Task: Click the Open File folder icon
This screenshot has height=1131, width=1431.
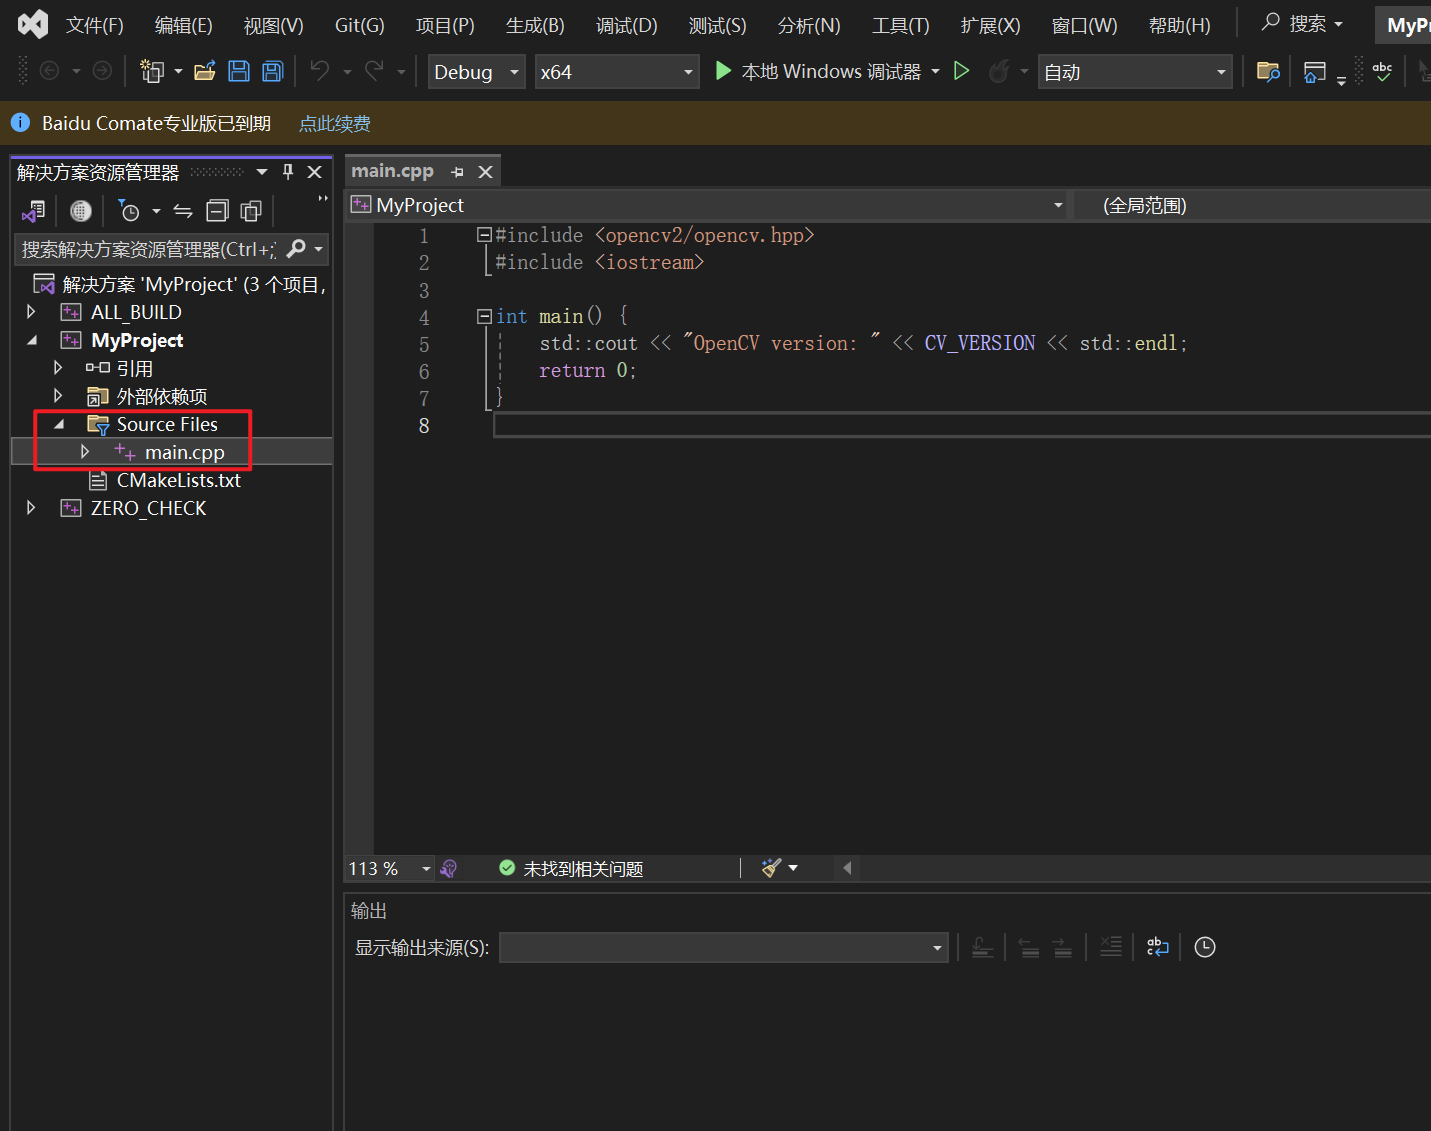Action: click(205, 71)
